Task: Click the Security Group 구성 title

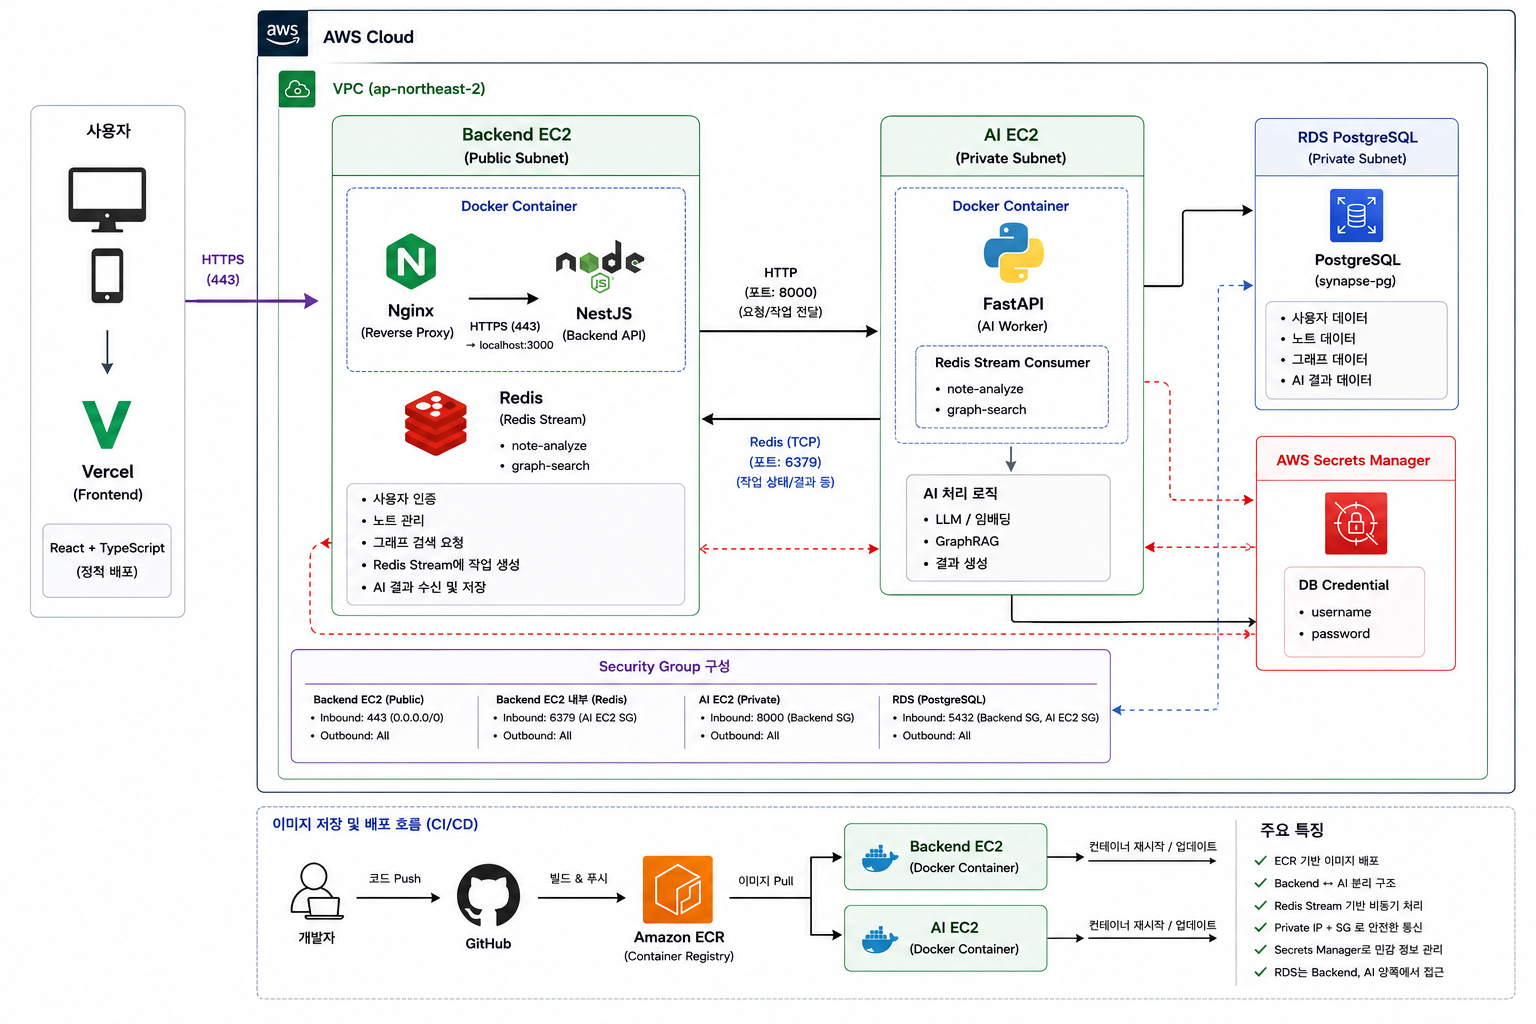Action: 664,666
